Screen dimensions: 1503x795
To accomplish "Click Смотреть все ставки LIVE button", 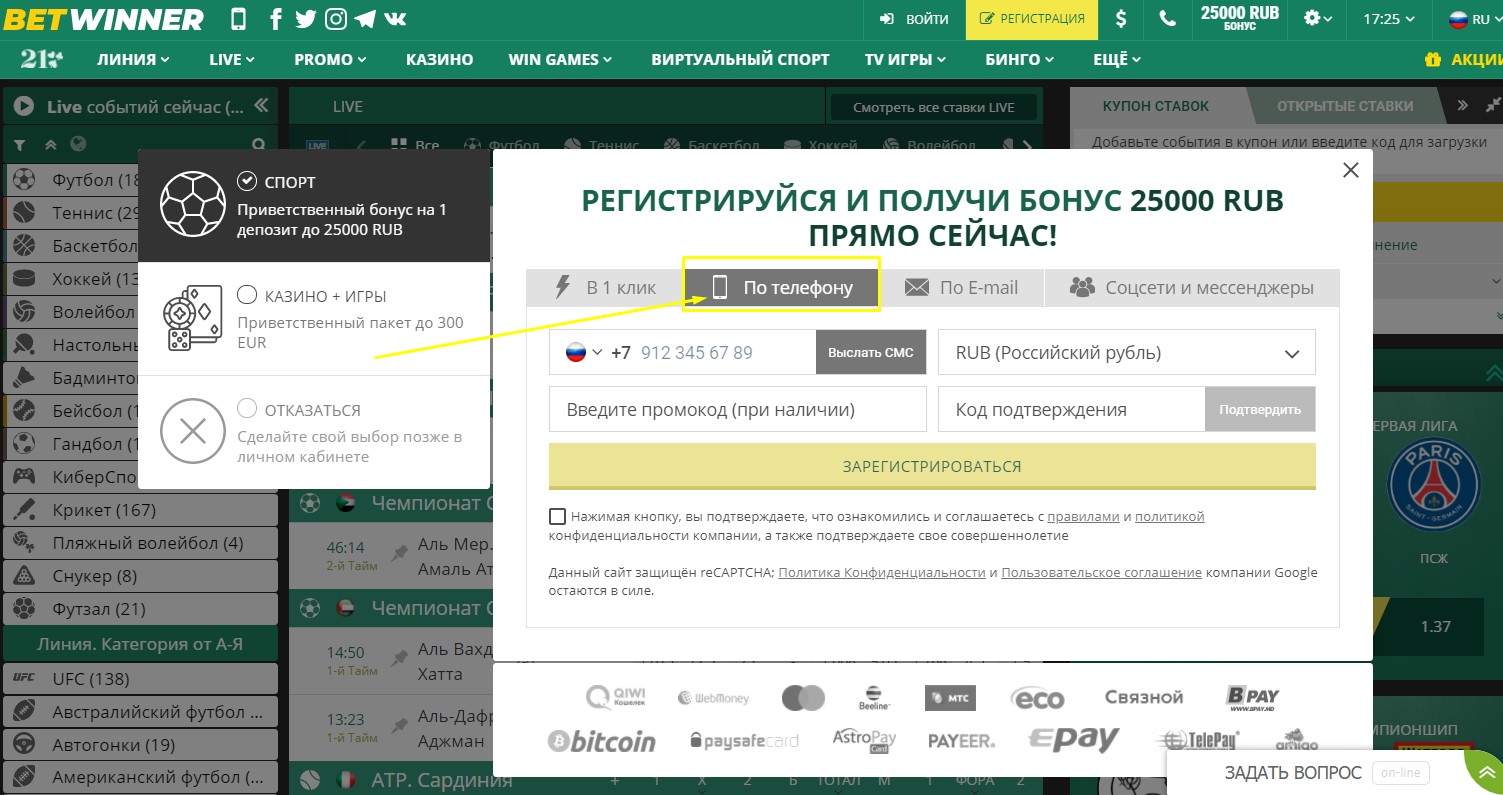I will (933, 107).
